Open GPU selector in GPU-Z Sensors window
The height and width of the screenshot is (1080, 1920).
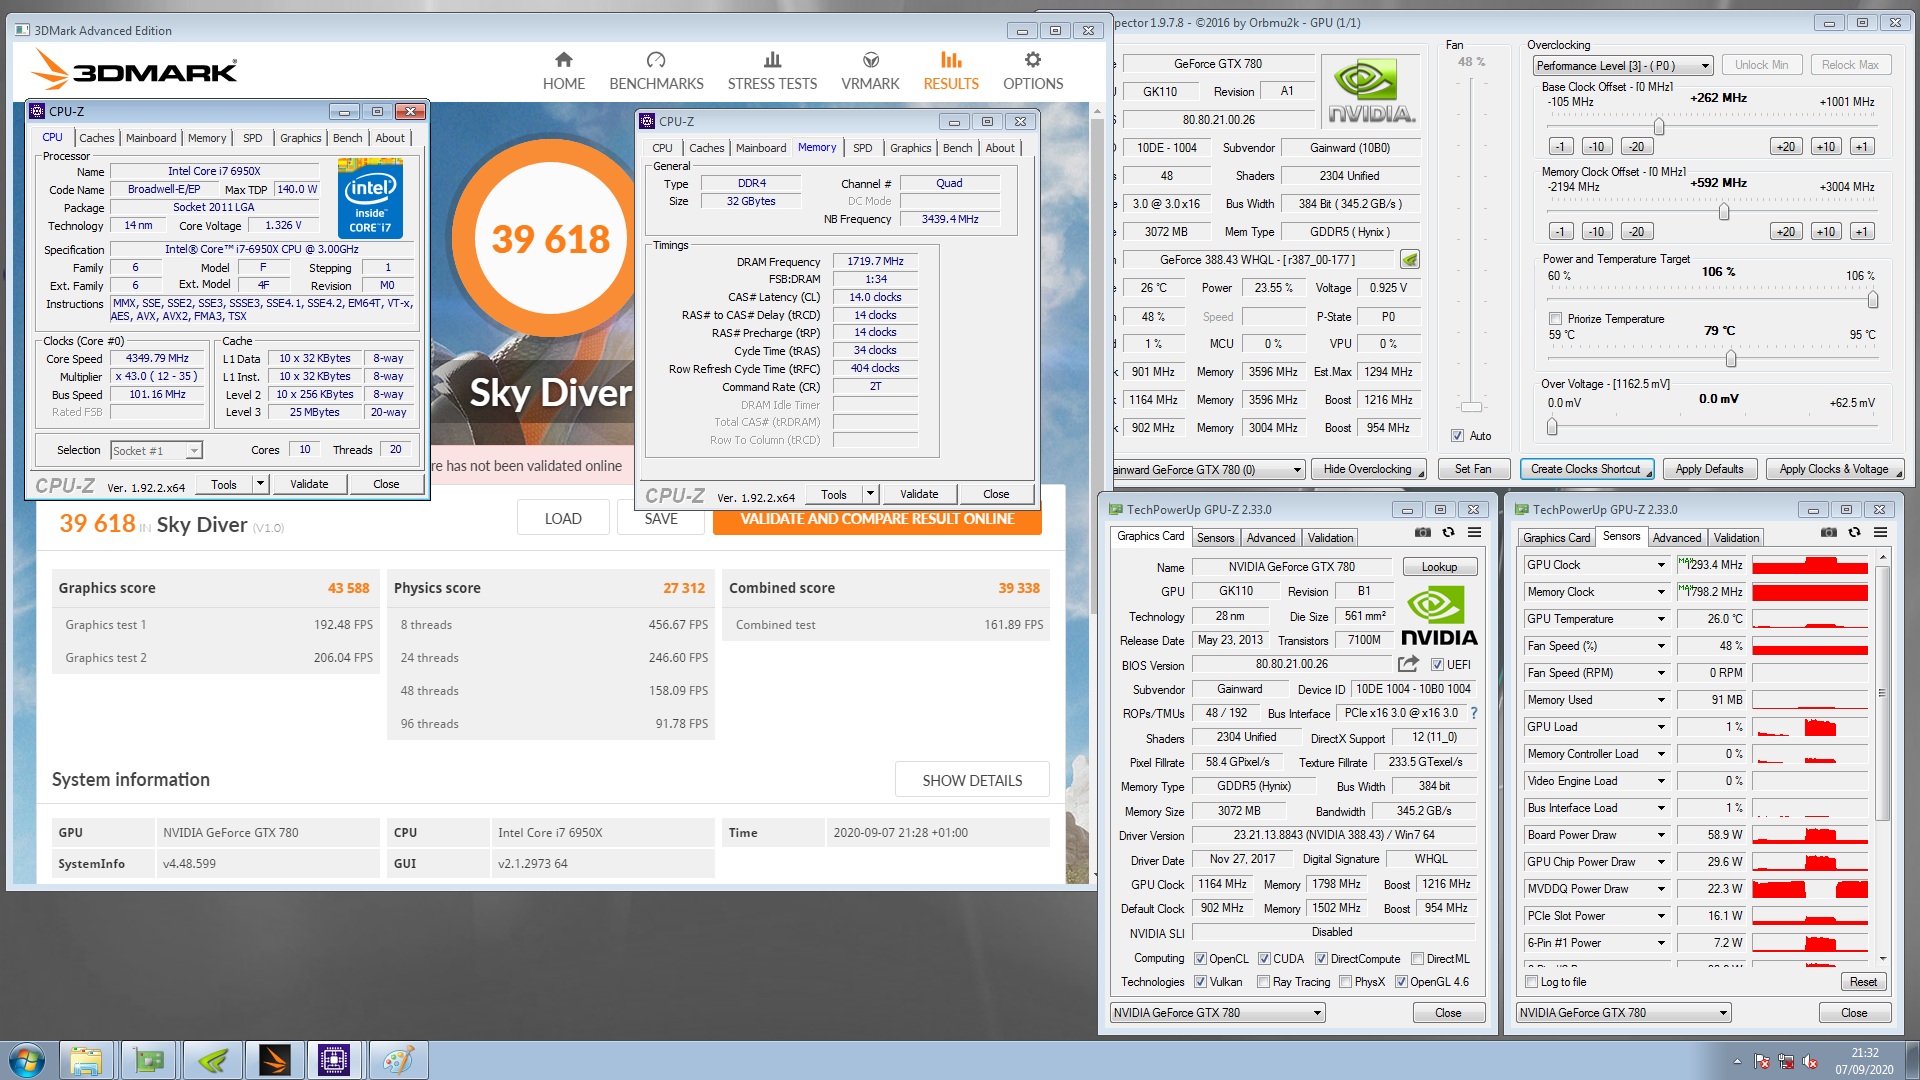click(1623, 1013)
